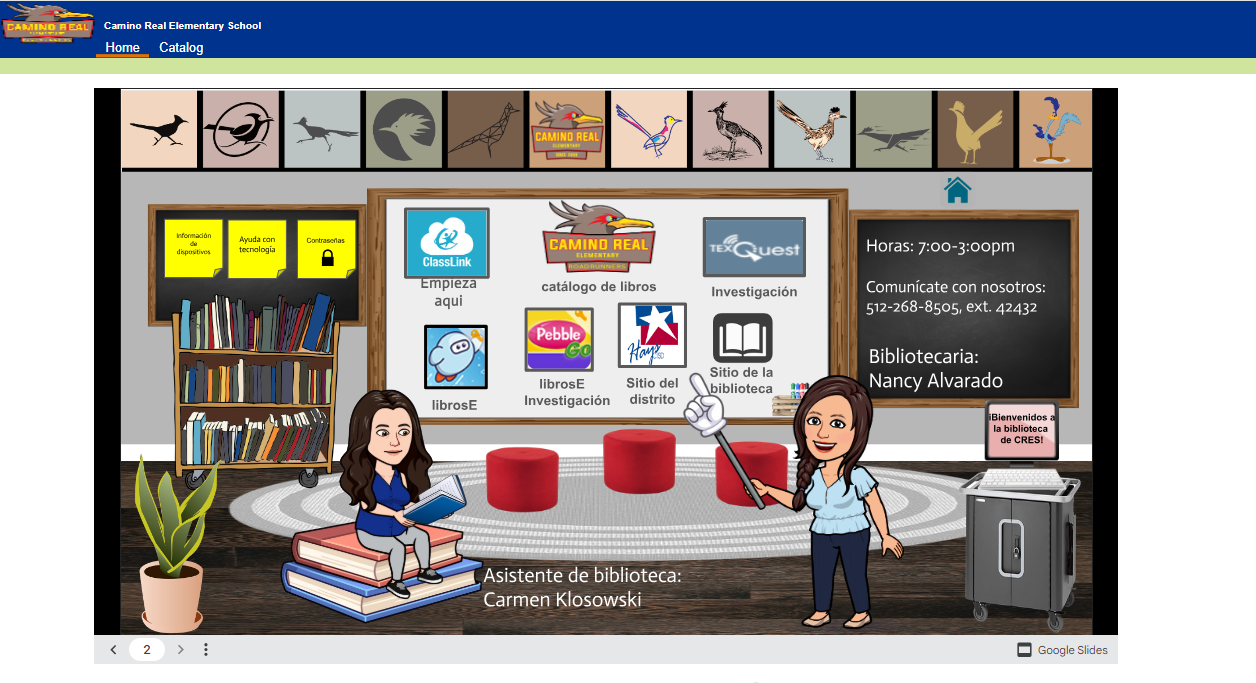
Task: Click the padlock Contraseñas sticky note
Action: (327, 250)
